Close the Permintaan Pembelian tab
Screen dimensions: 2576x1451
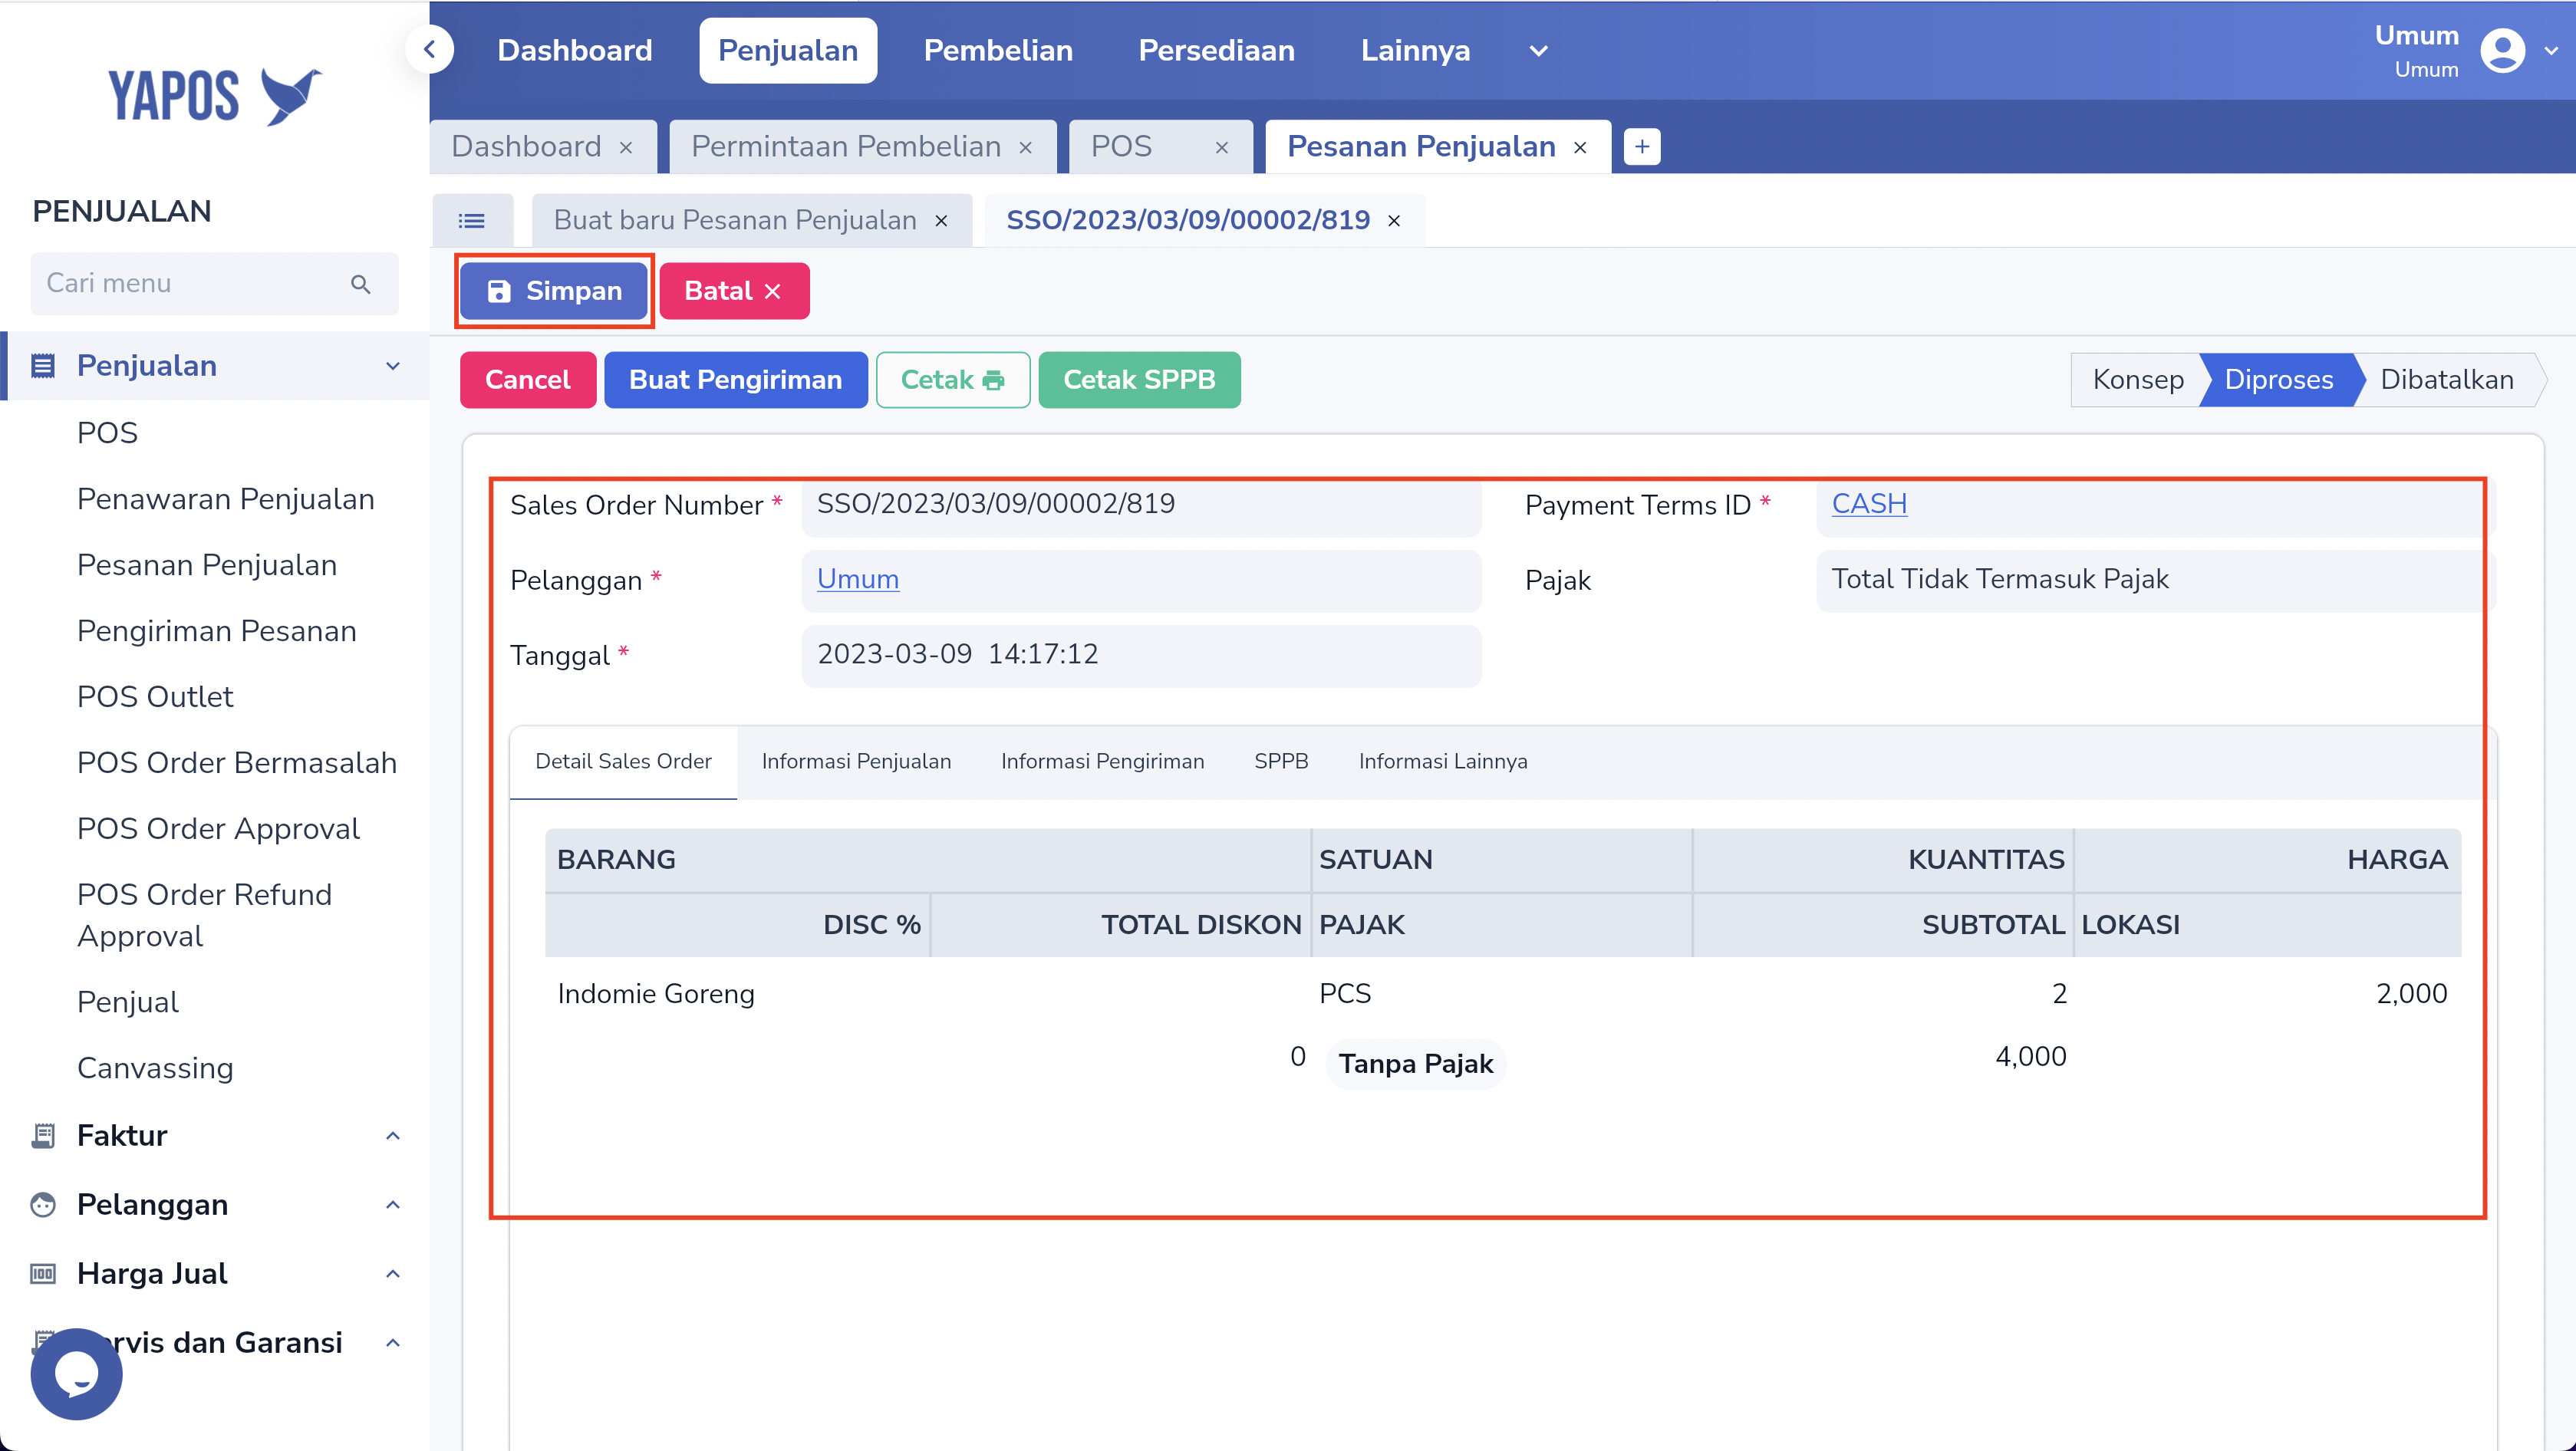point(1025,148)
